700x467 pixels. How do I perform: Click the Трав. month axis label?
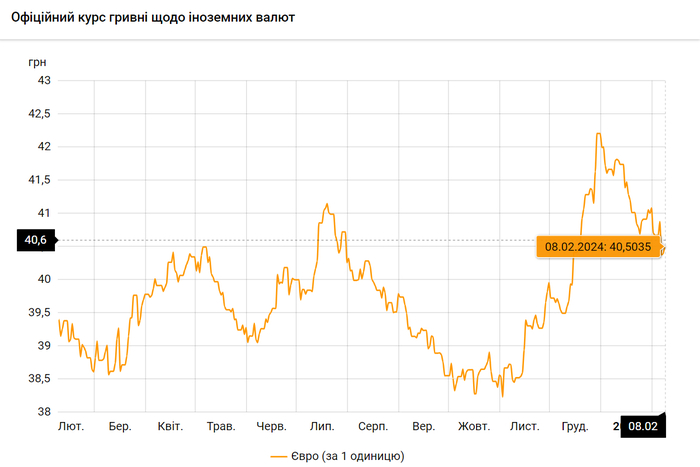pos(220,427)
